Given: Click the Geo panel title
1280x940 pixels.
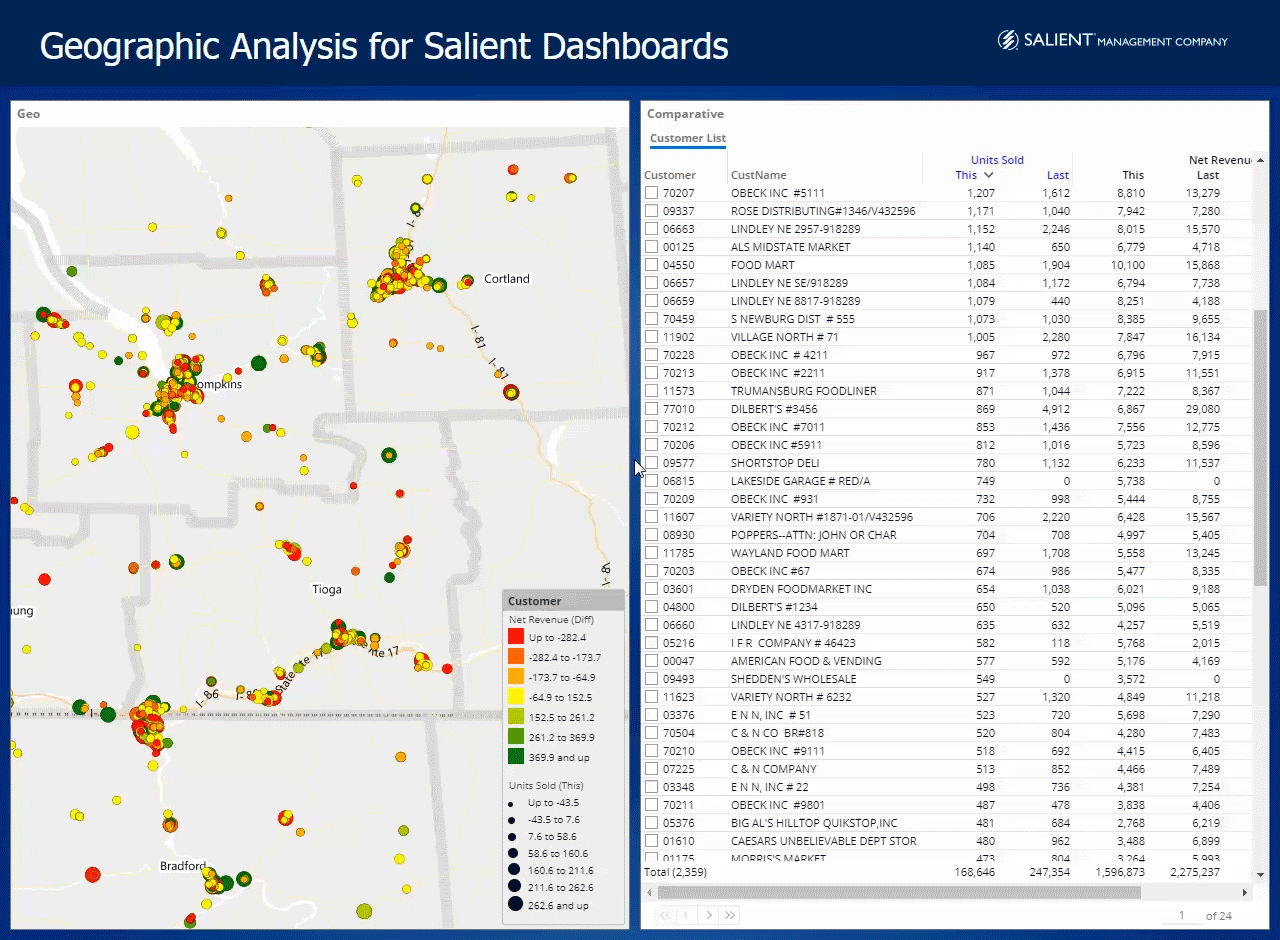Looking at the screenshot, I should [29, 114].
